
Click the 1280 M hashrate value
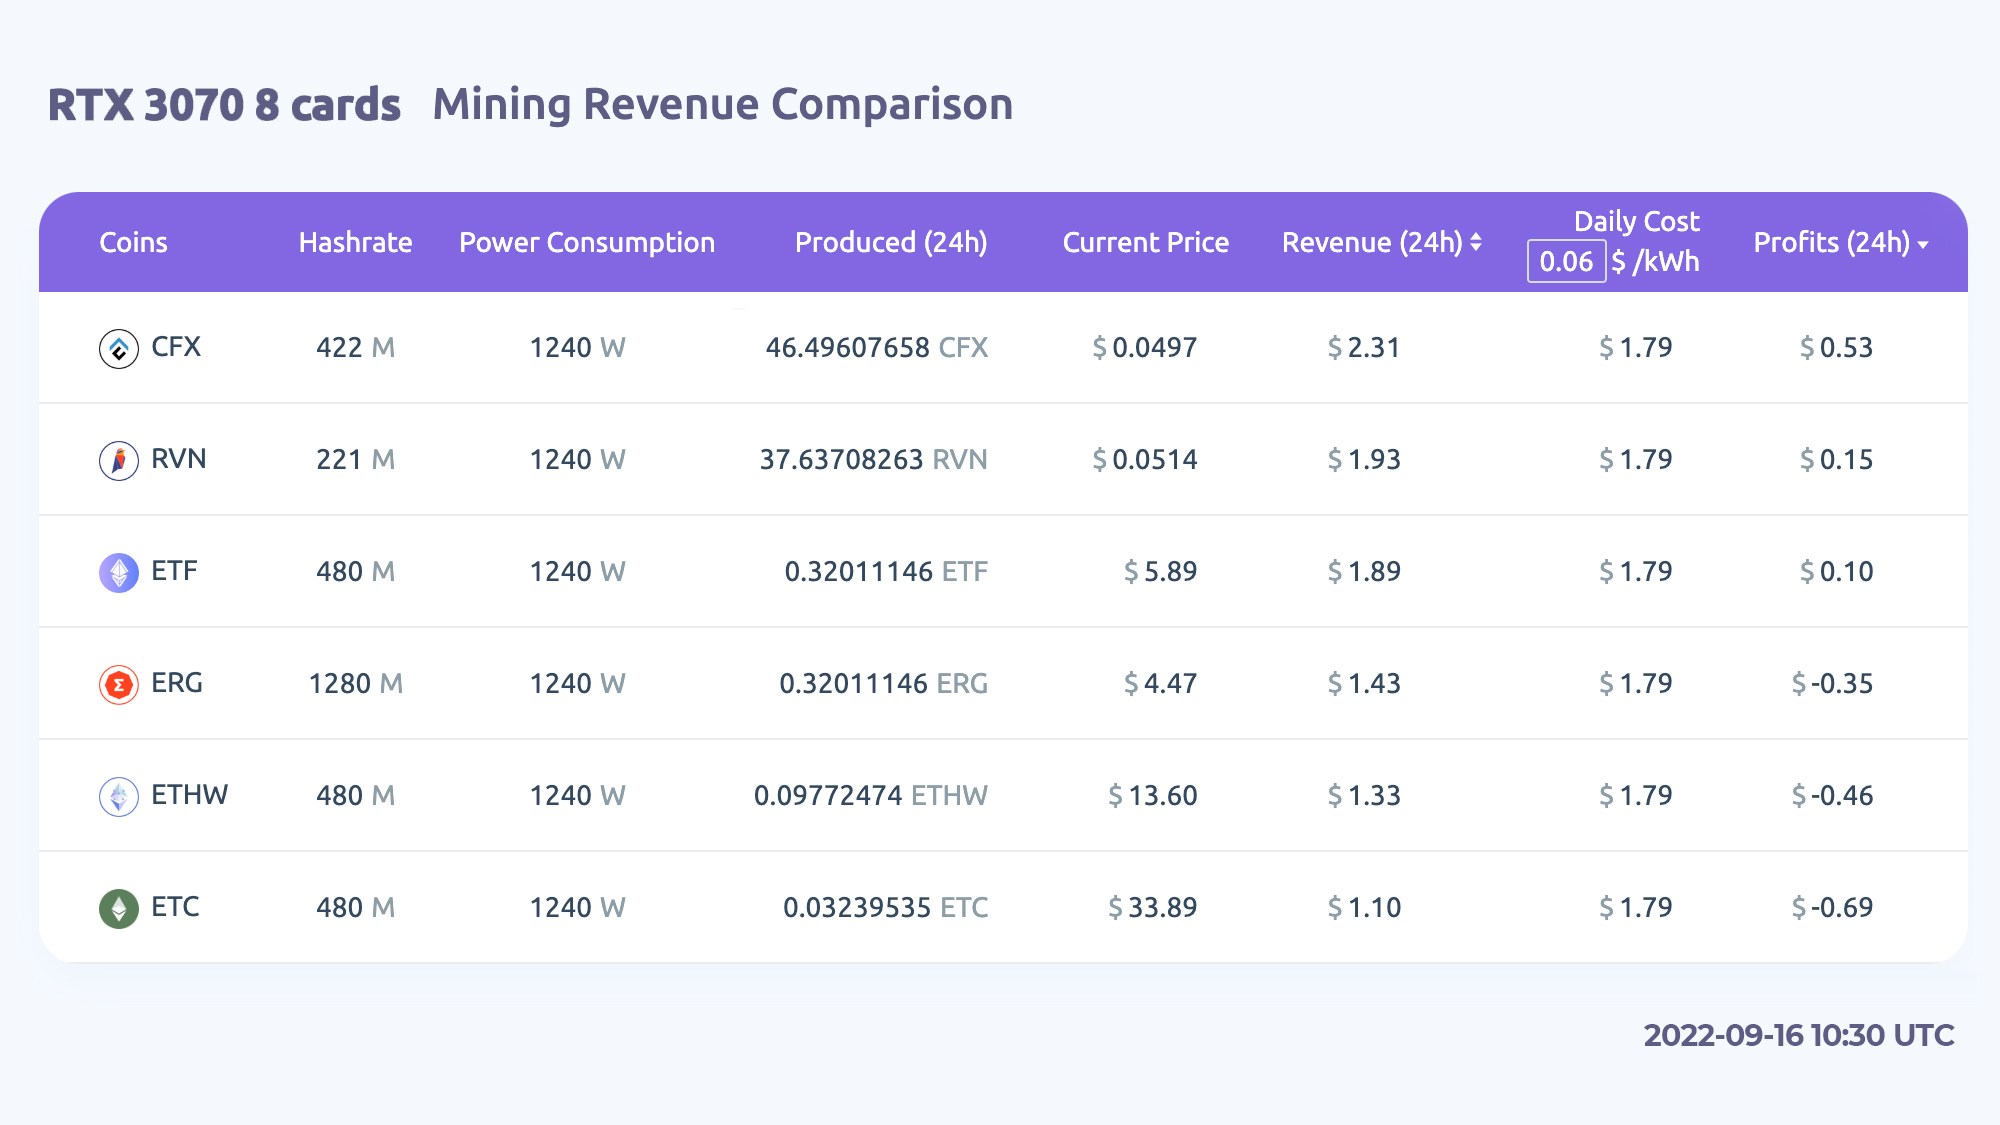tap(355, 683)
